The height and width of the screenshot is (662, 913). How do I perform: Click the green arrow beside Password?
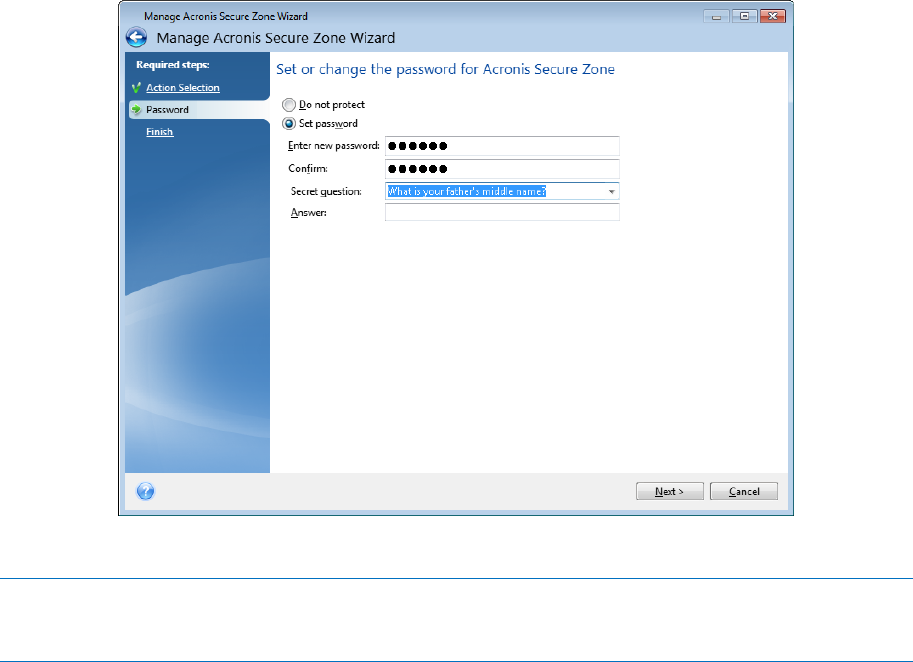[136, 109]
